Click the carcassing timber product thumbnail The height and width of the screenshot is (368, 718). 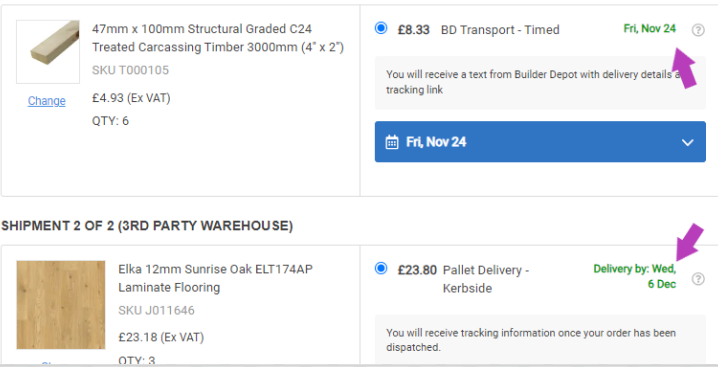tap(48, 52)
